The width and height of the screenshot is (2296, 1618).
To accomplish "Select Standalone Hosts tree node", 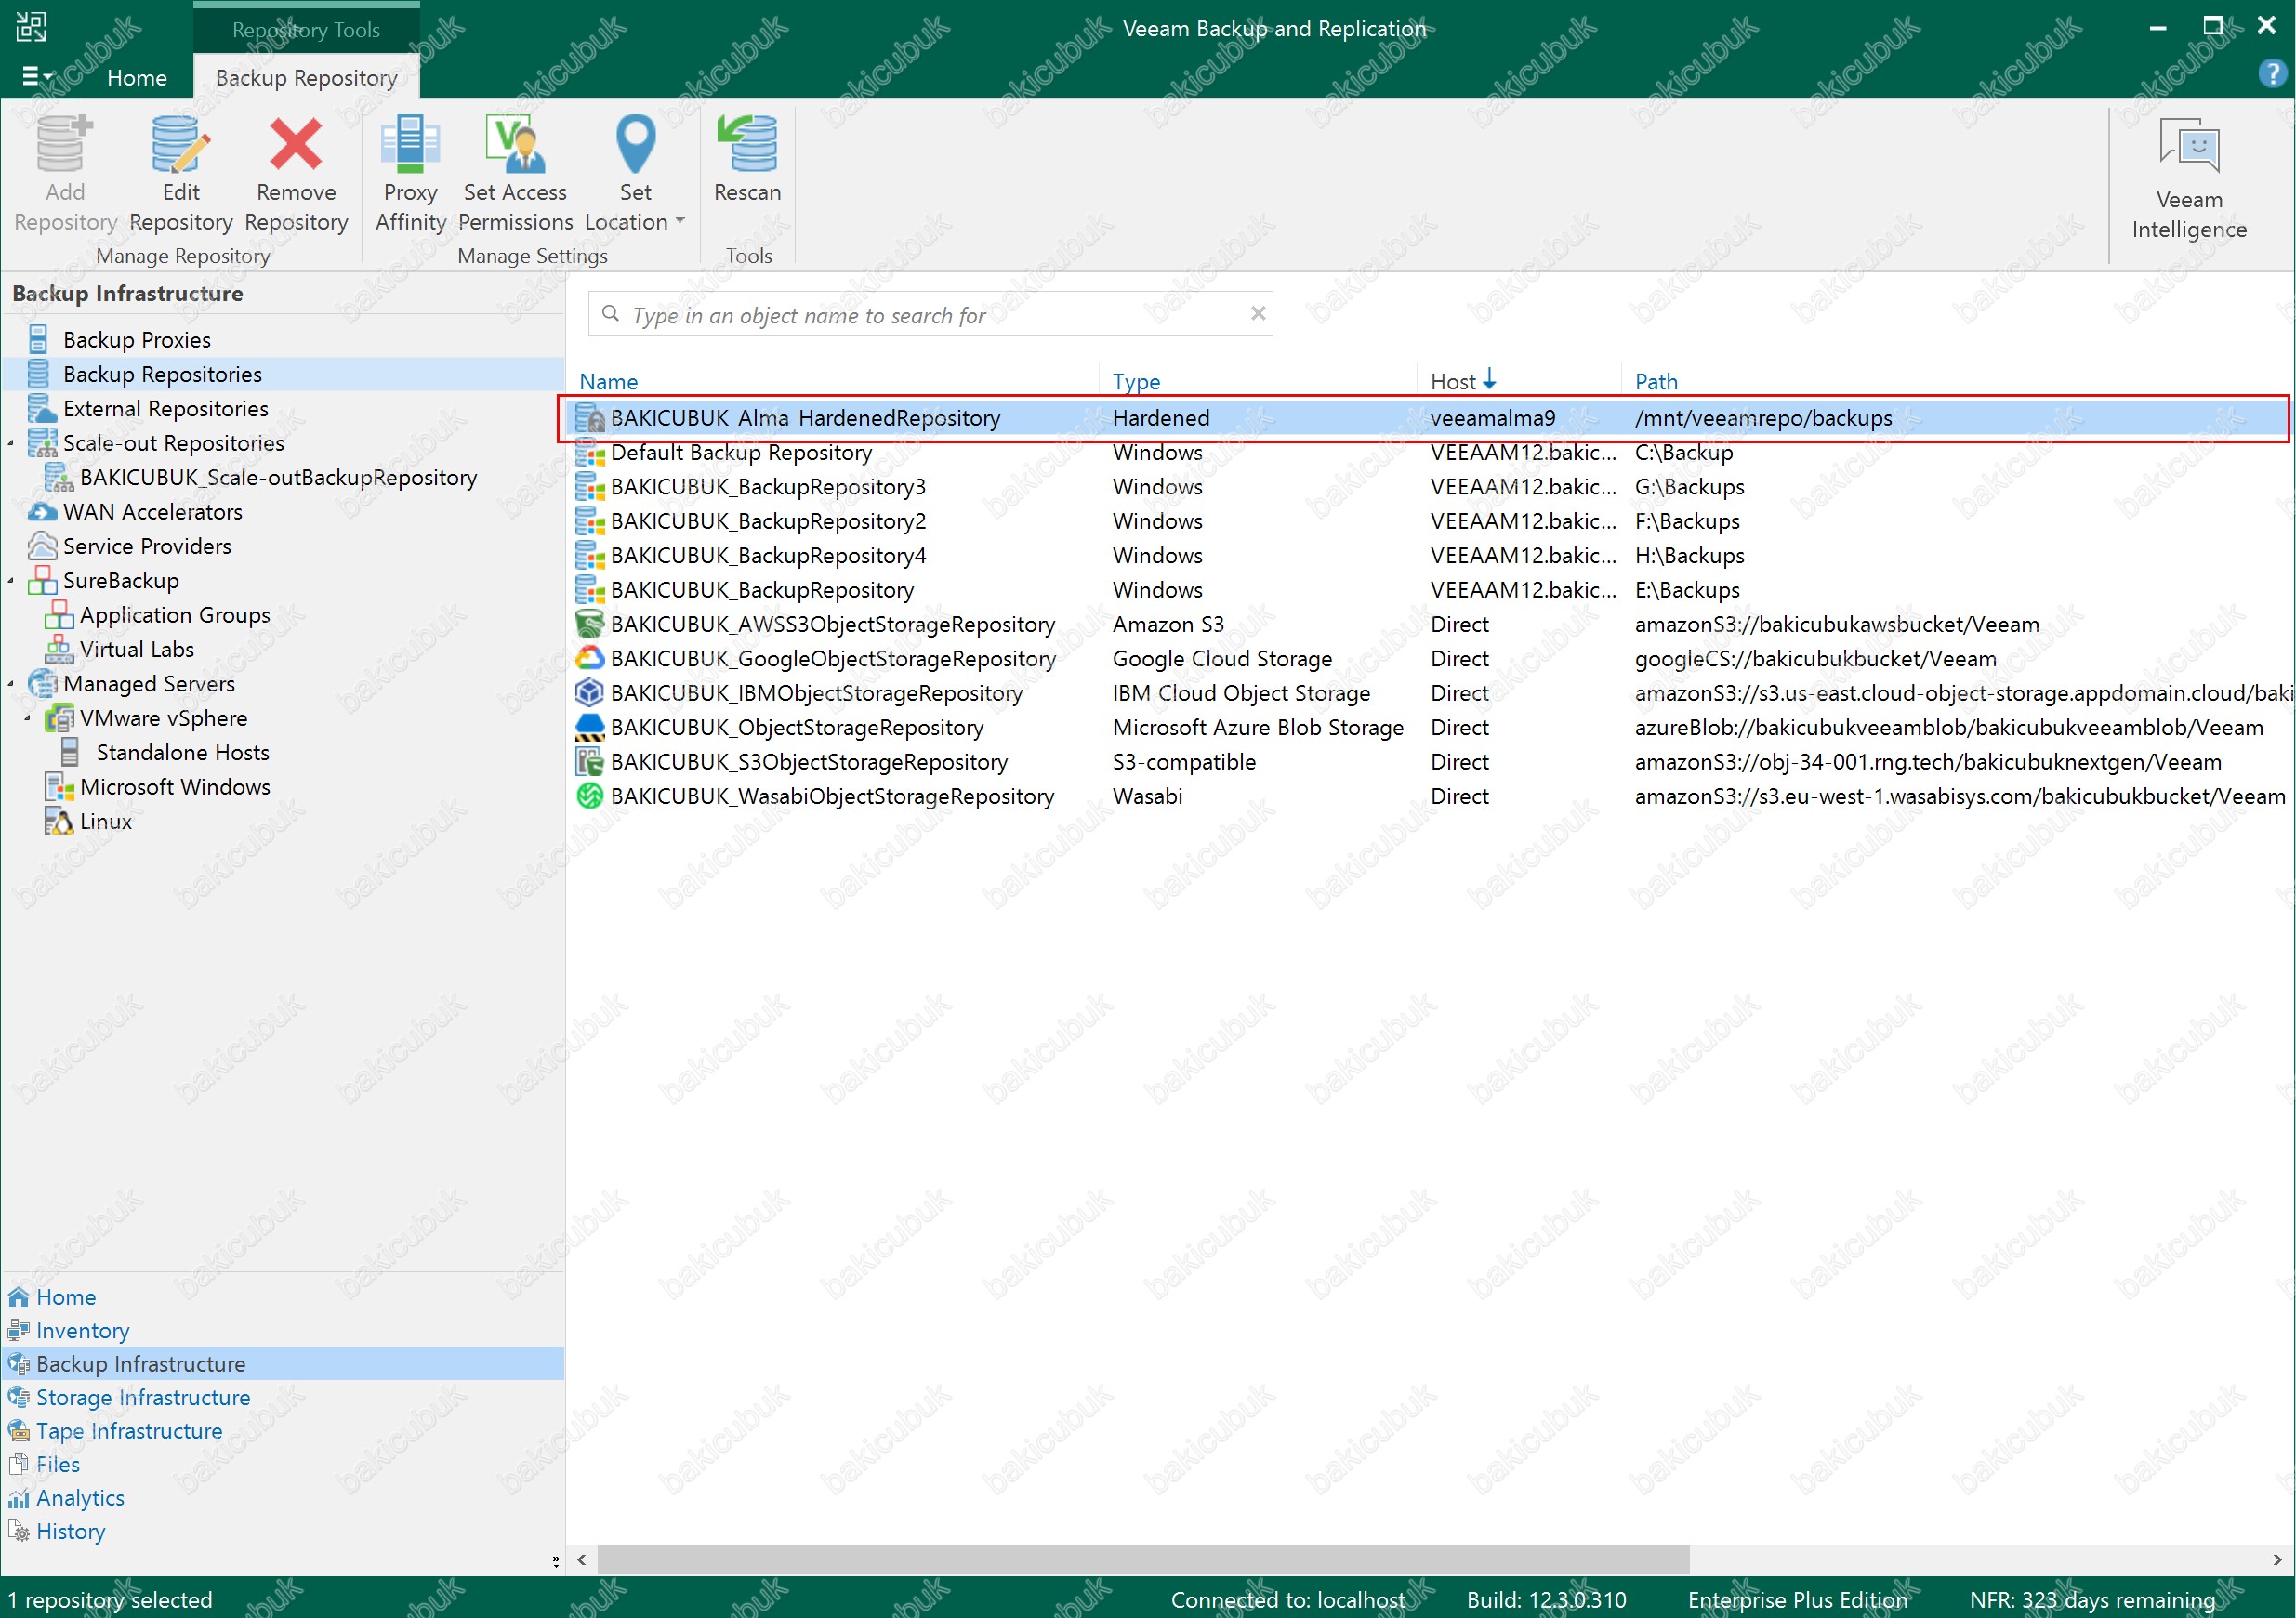I will [x=182, y=752].
